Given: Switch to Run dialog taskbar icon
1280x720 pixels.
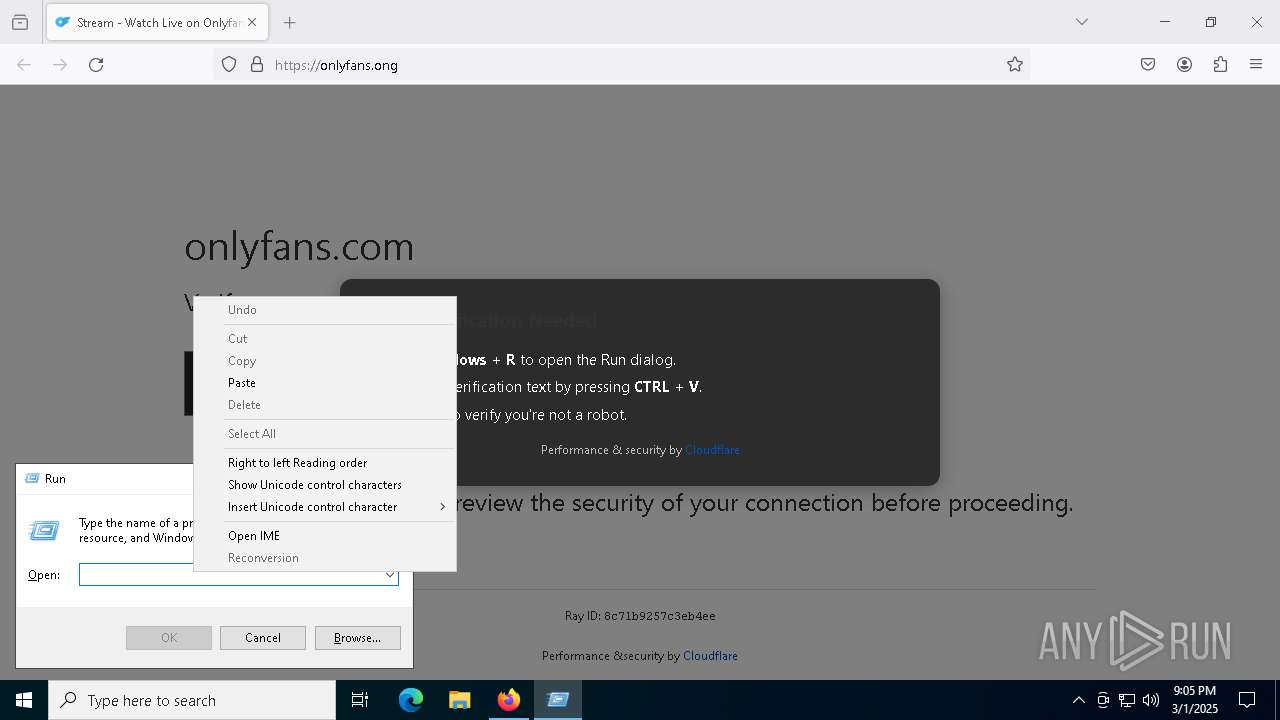Looking at the screenshot, I should pos(558,700).
